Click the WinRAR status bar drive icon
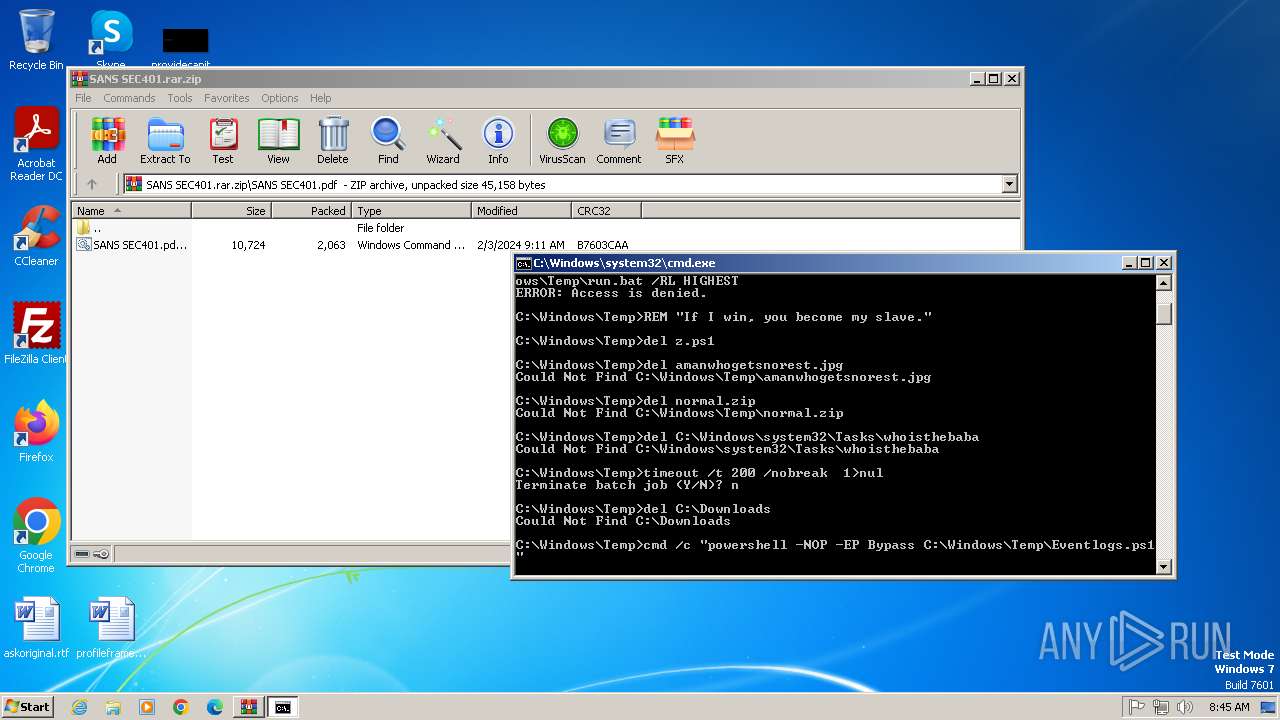The height and width of the screenshot is (720, 1280). pos(82,554)
